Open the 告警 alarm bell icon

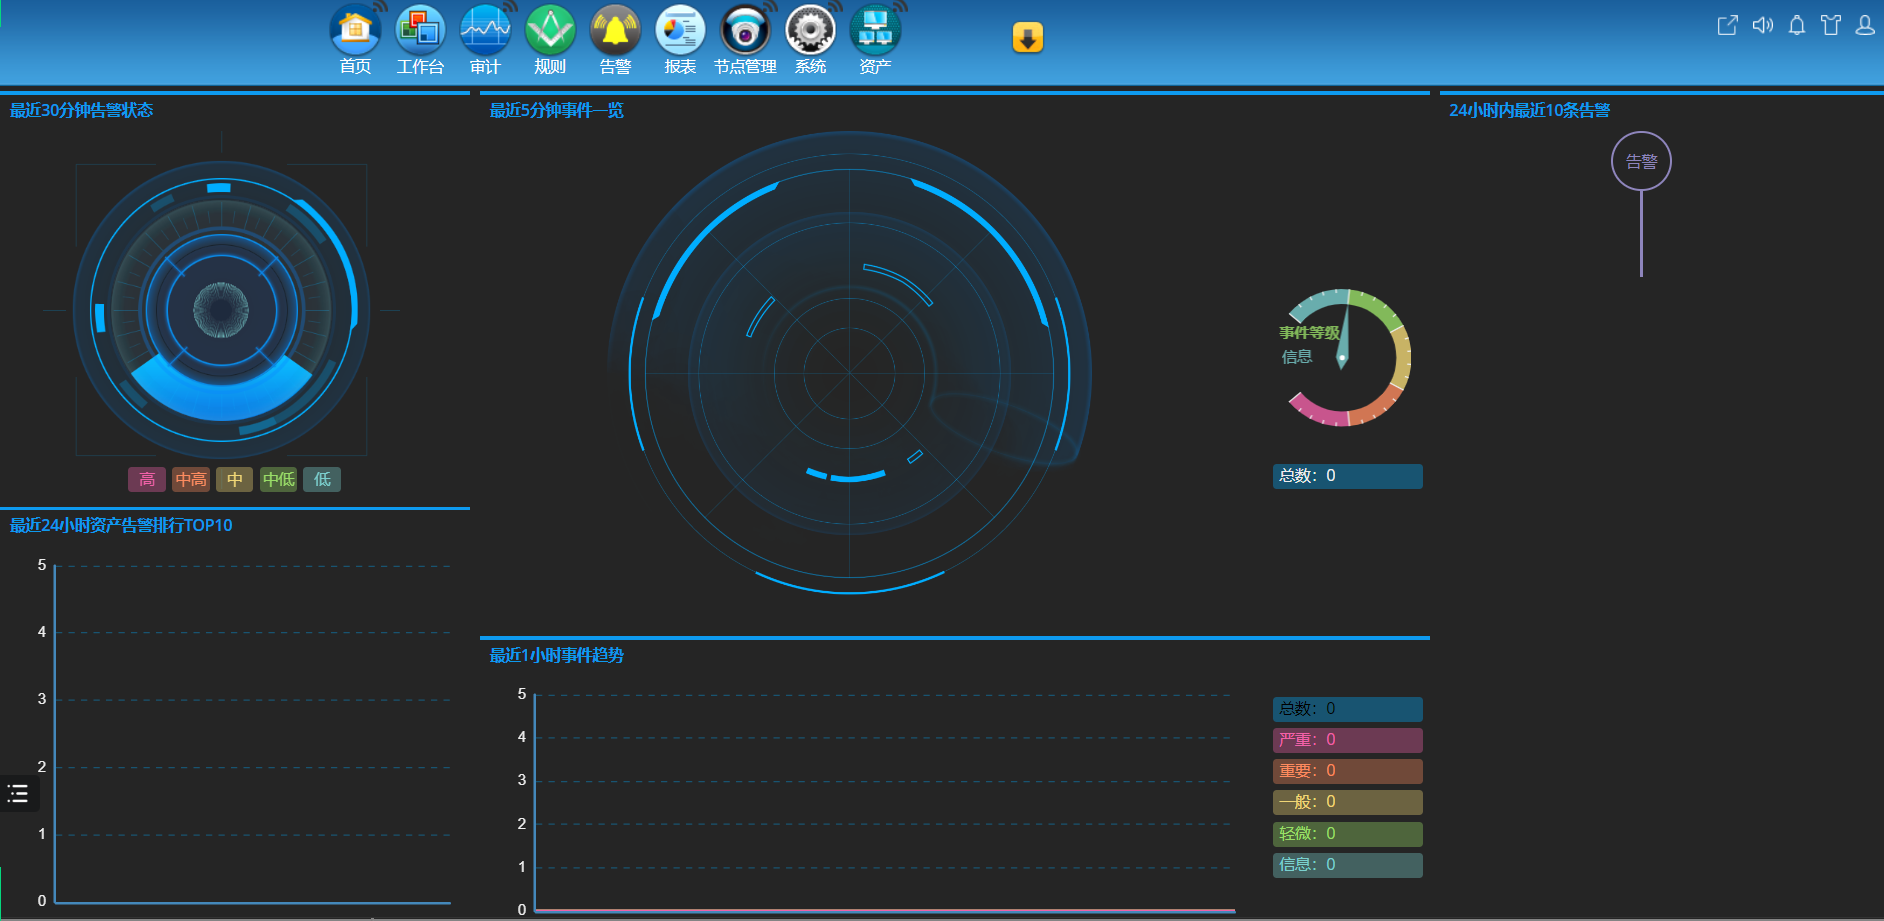615,30
